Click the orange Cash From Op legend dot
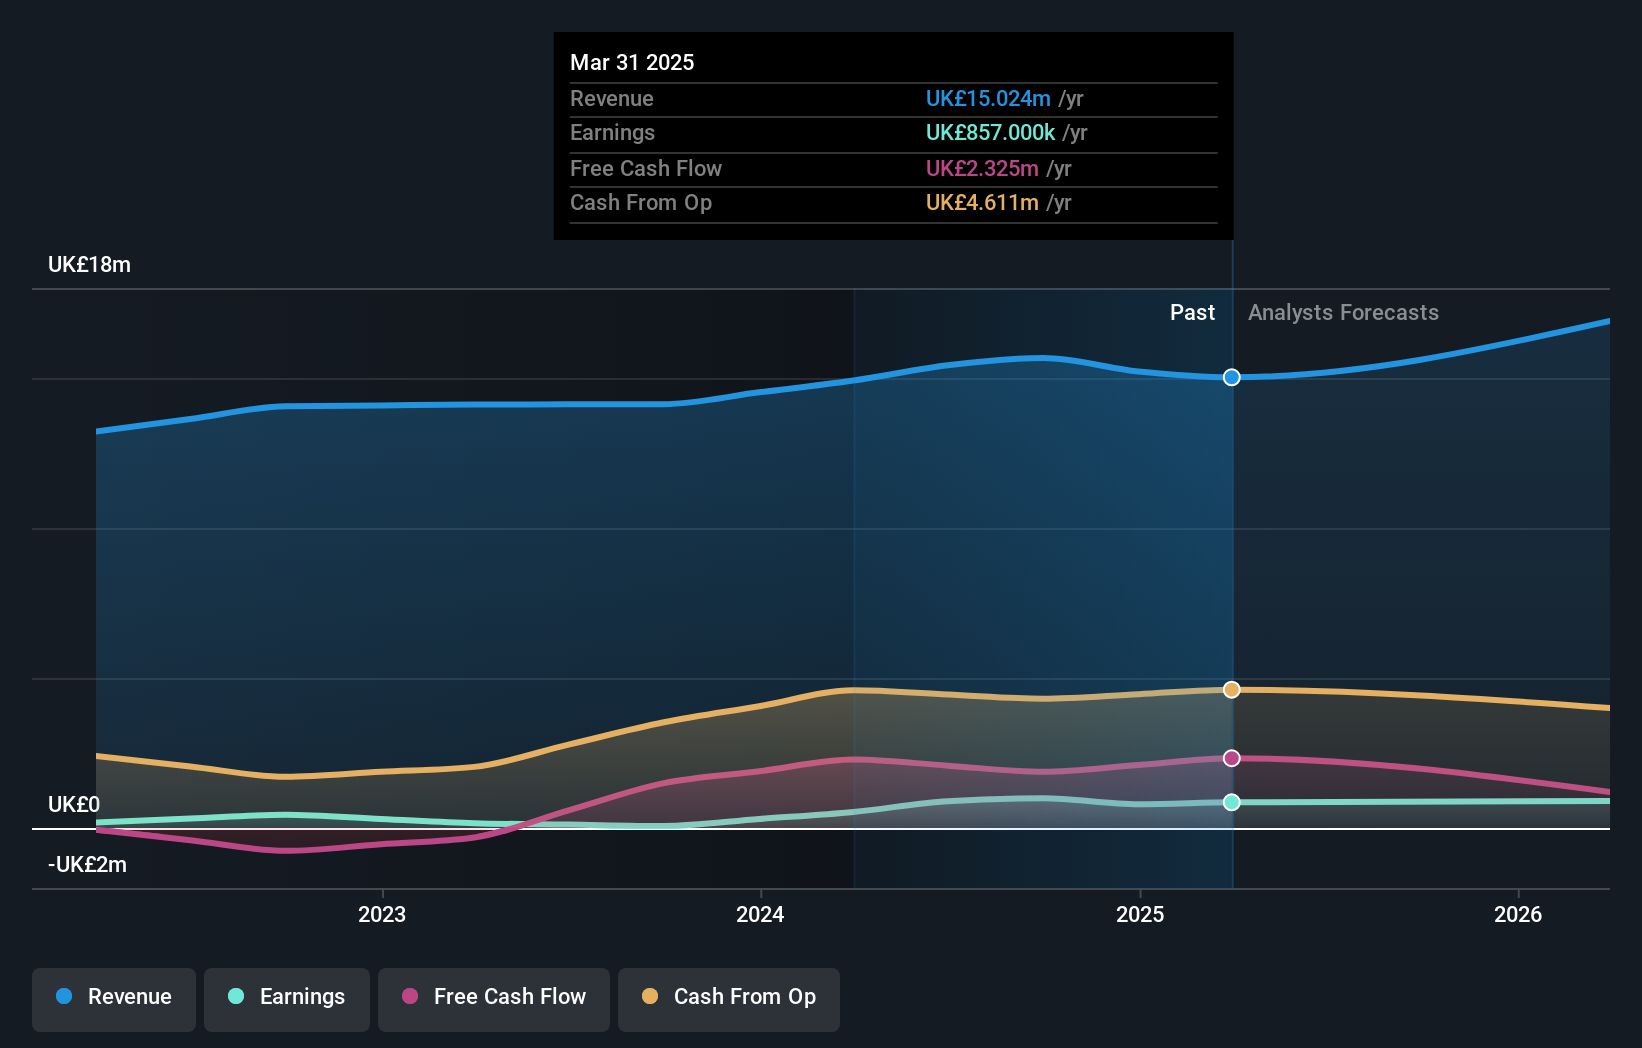 tap(650, 996)
